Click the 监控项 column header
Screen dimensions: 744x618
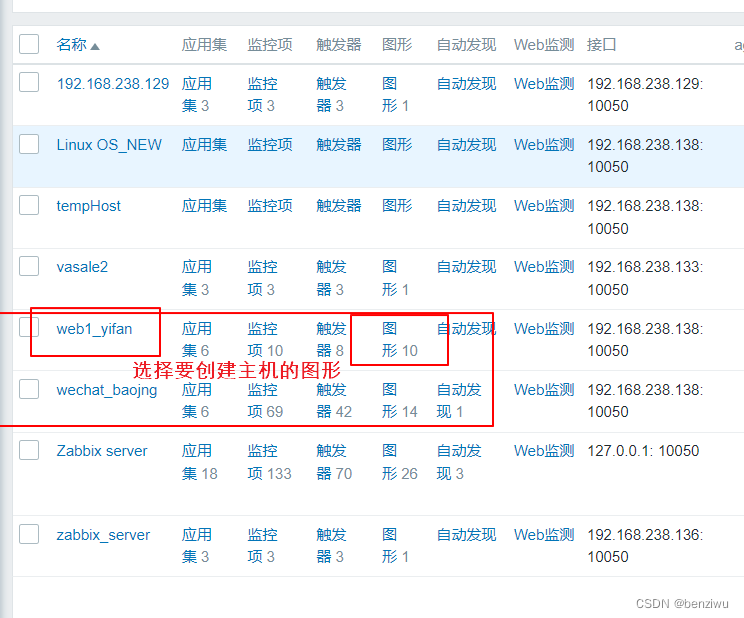point(270,45)
